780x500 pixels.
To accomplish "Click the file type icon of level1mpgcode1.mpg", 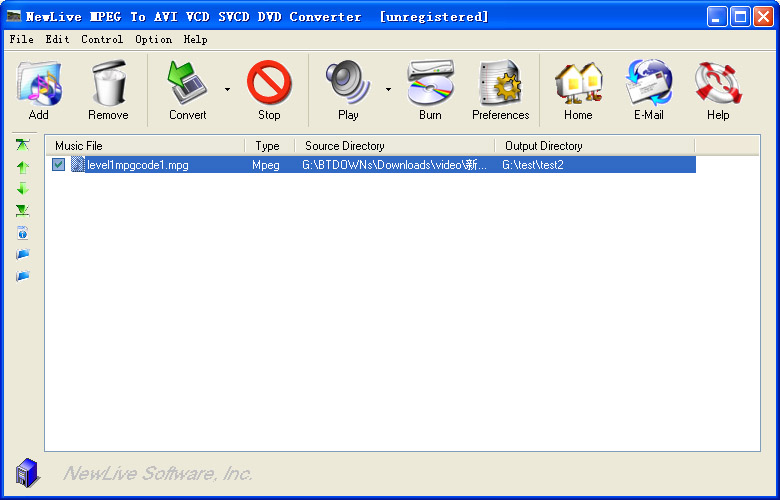I will [x=77, y=165].
